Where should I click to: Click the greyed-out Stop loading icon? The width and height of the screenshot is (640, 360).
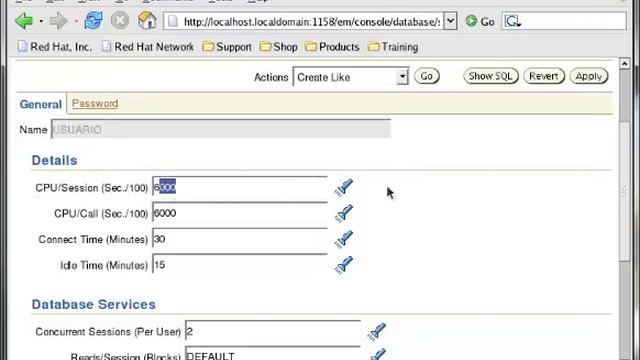click(x=120, y=20)
